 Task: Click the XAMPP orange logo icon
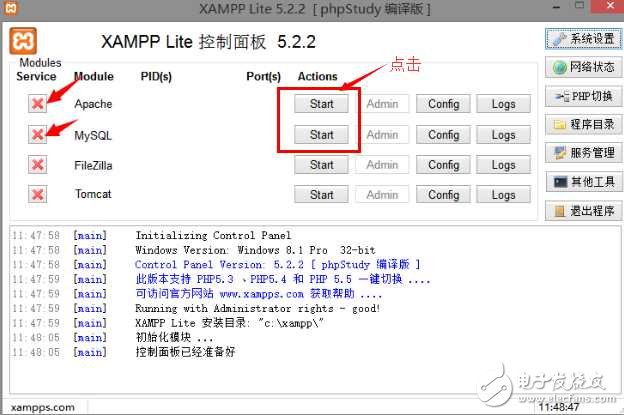[23, 42]
